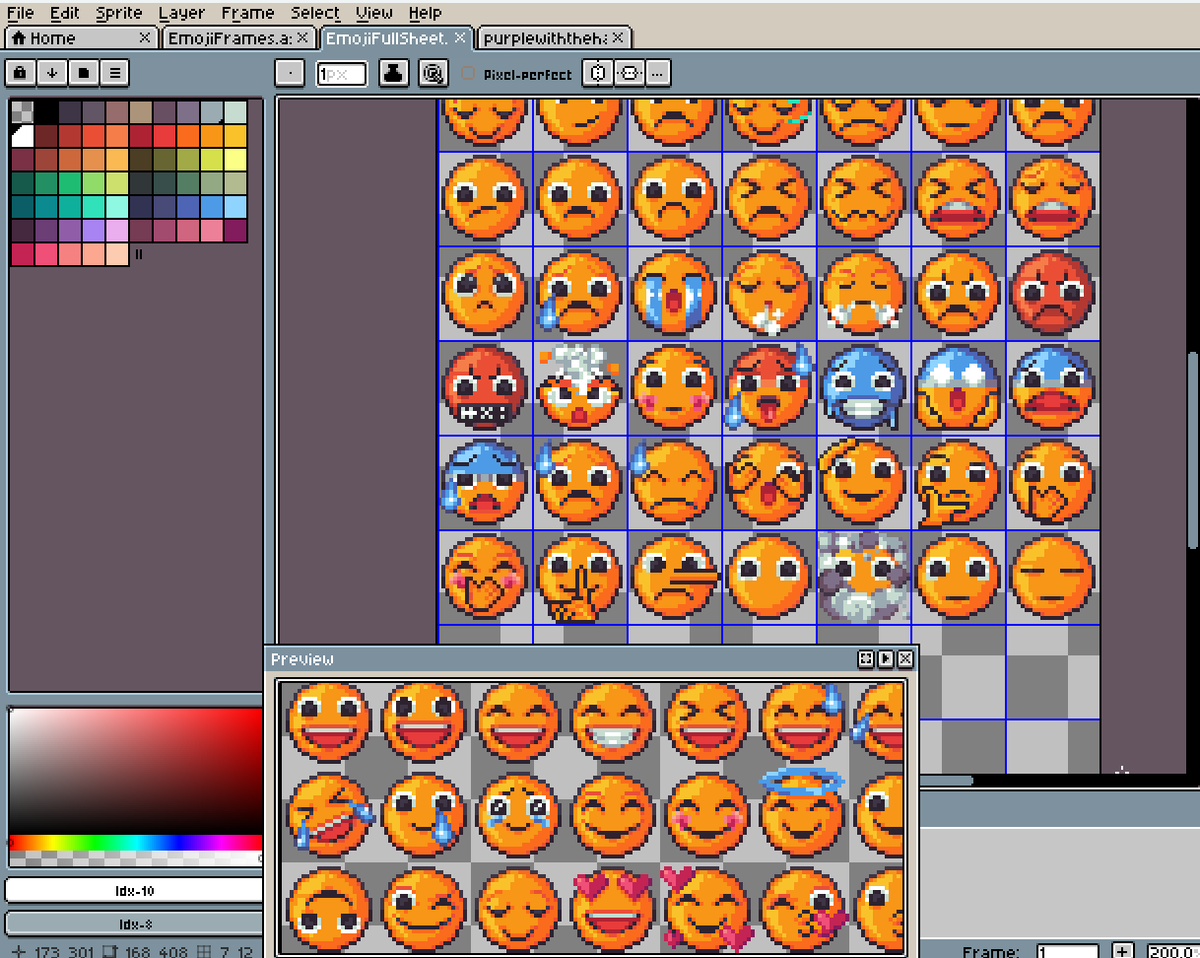Click the expressionless flat-eyed emoji on canvas
1200x958 pixels.
1051,576
